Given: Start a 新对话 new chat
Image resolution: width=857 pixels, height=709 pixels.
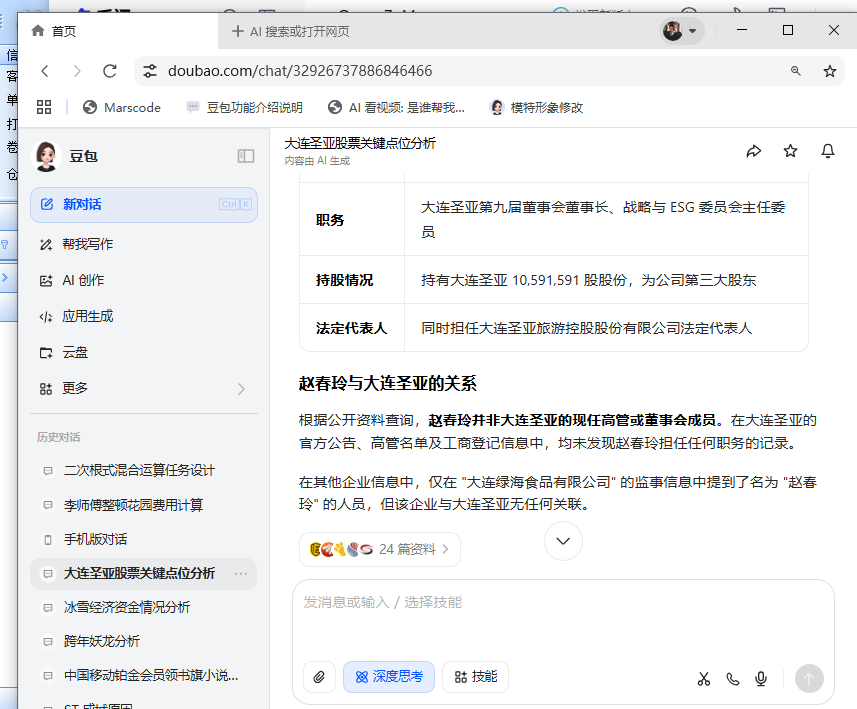Looking at the screenshot, I should [x=144, y=205].
